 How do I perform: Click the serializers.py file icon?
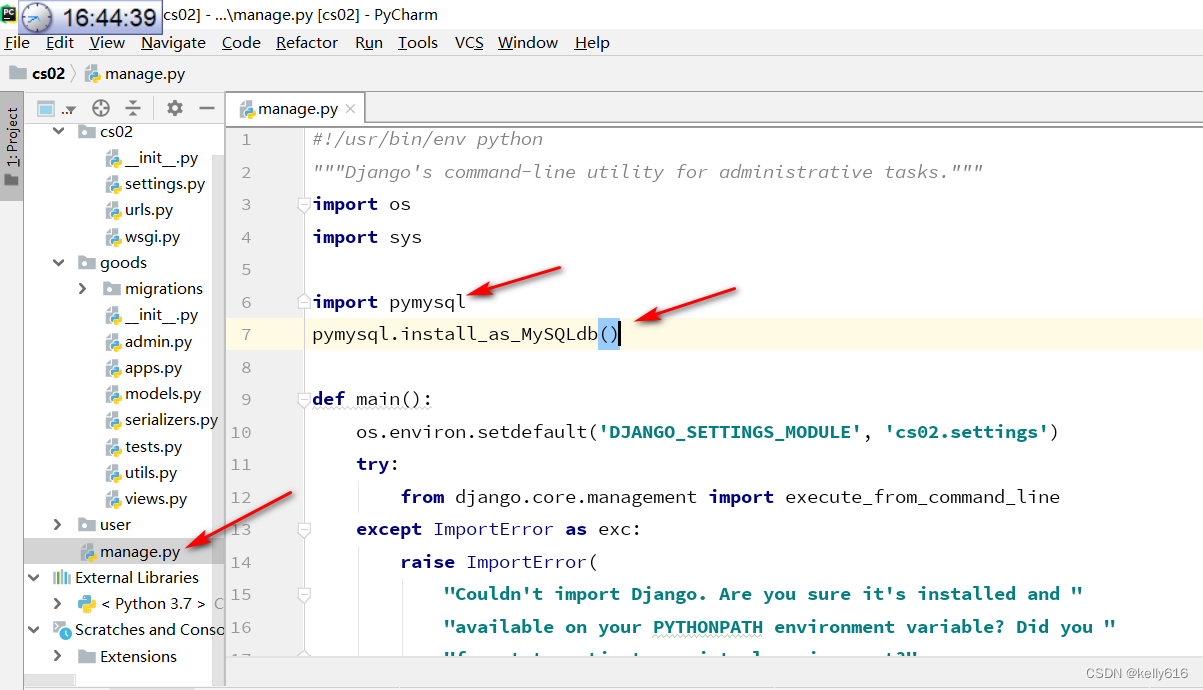coord(113,419)
